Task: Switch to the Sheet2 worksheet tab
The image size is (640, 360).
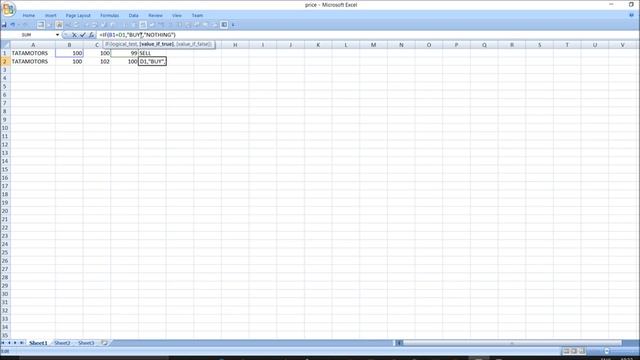Action: coord(62,343)
